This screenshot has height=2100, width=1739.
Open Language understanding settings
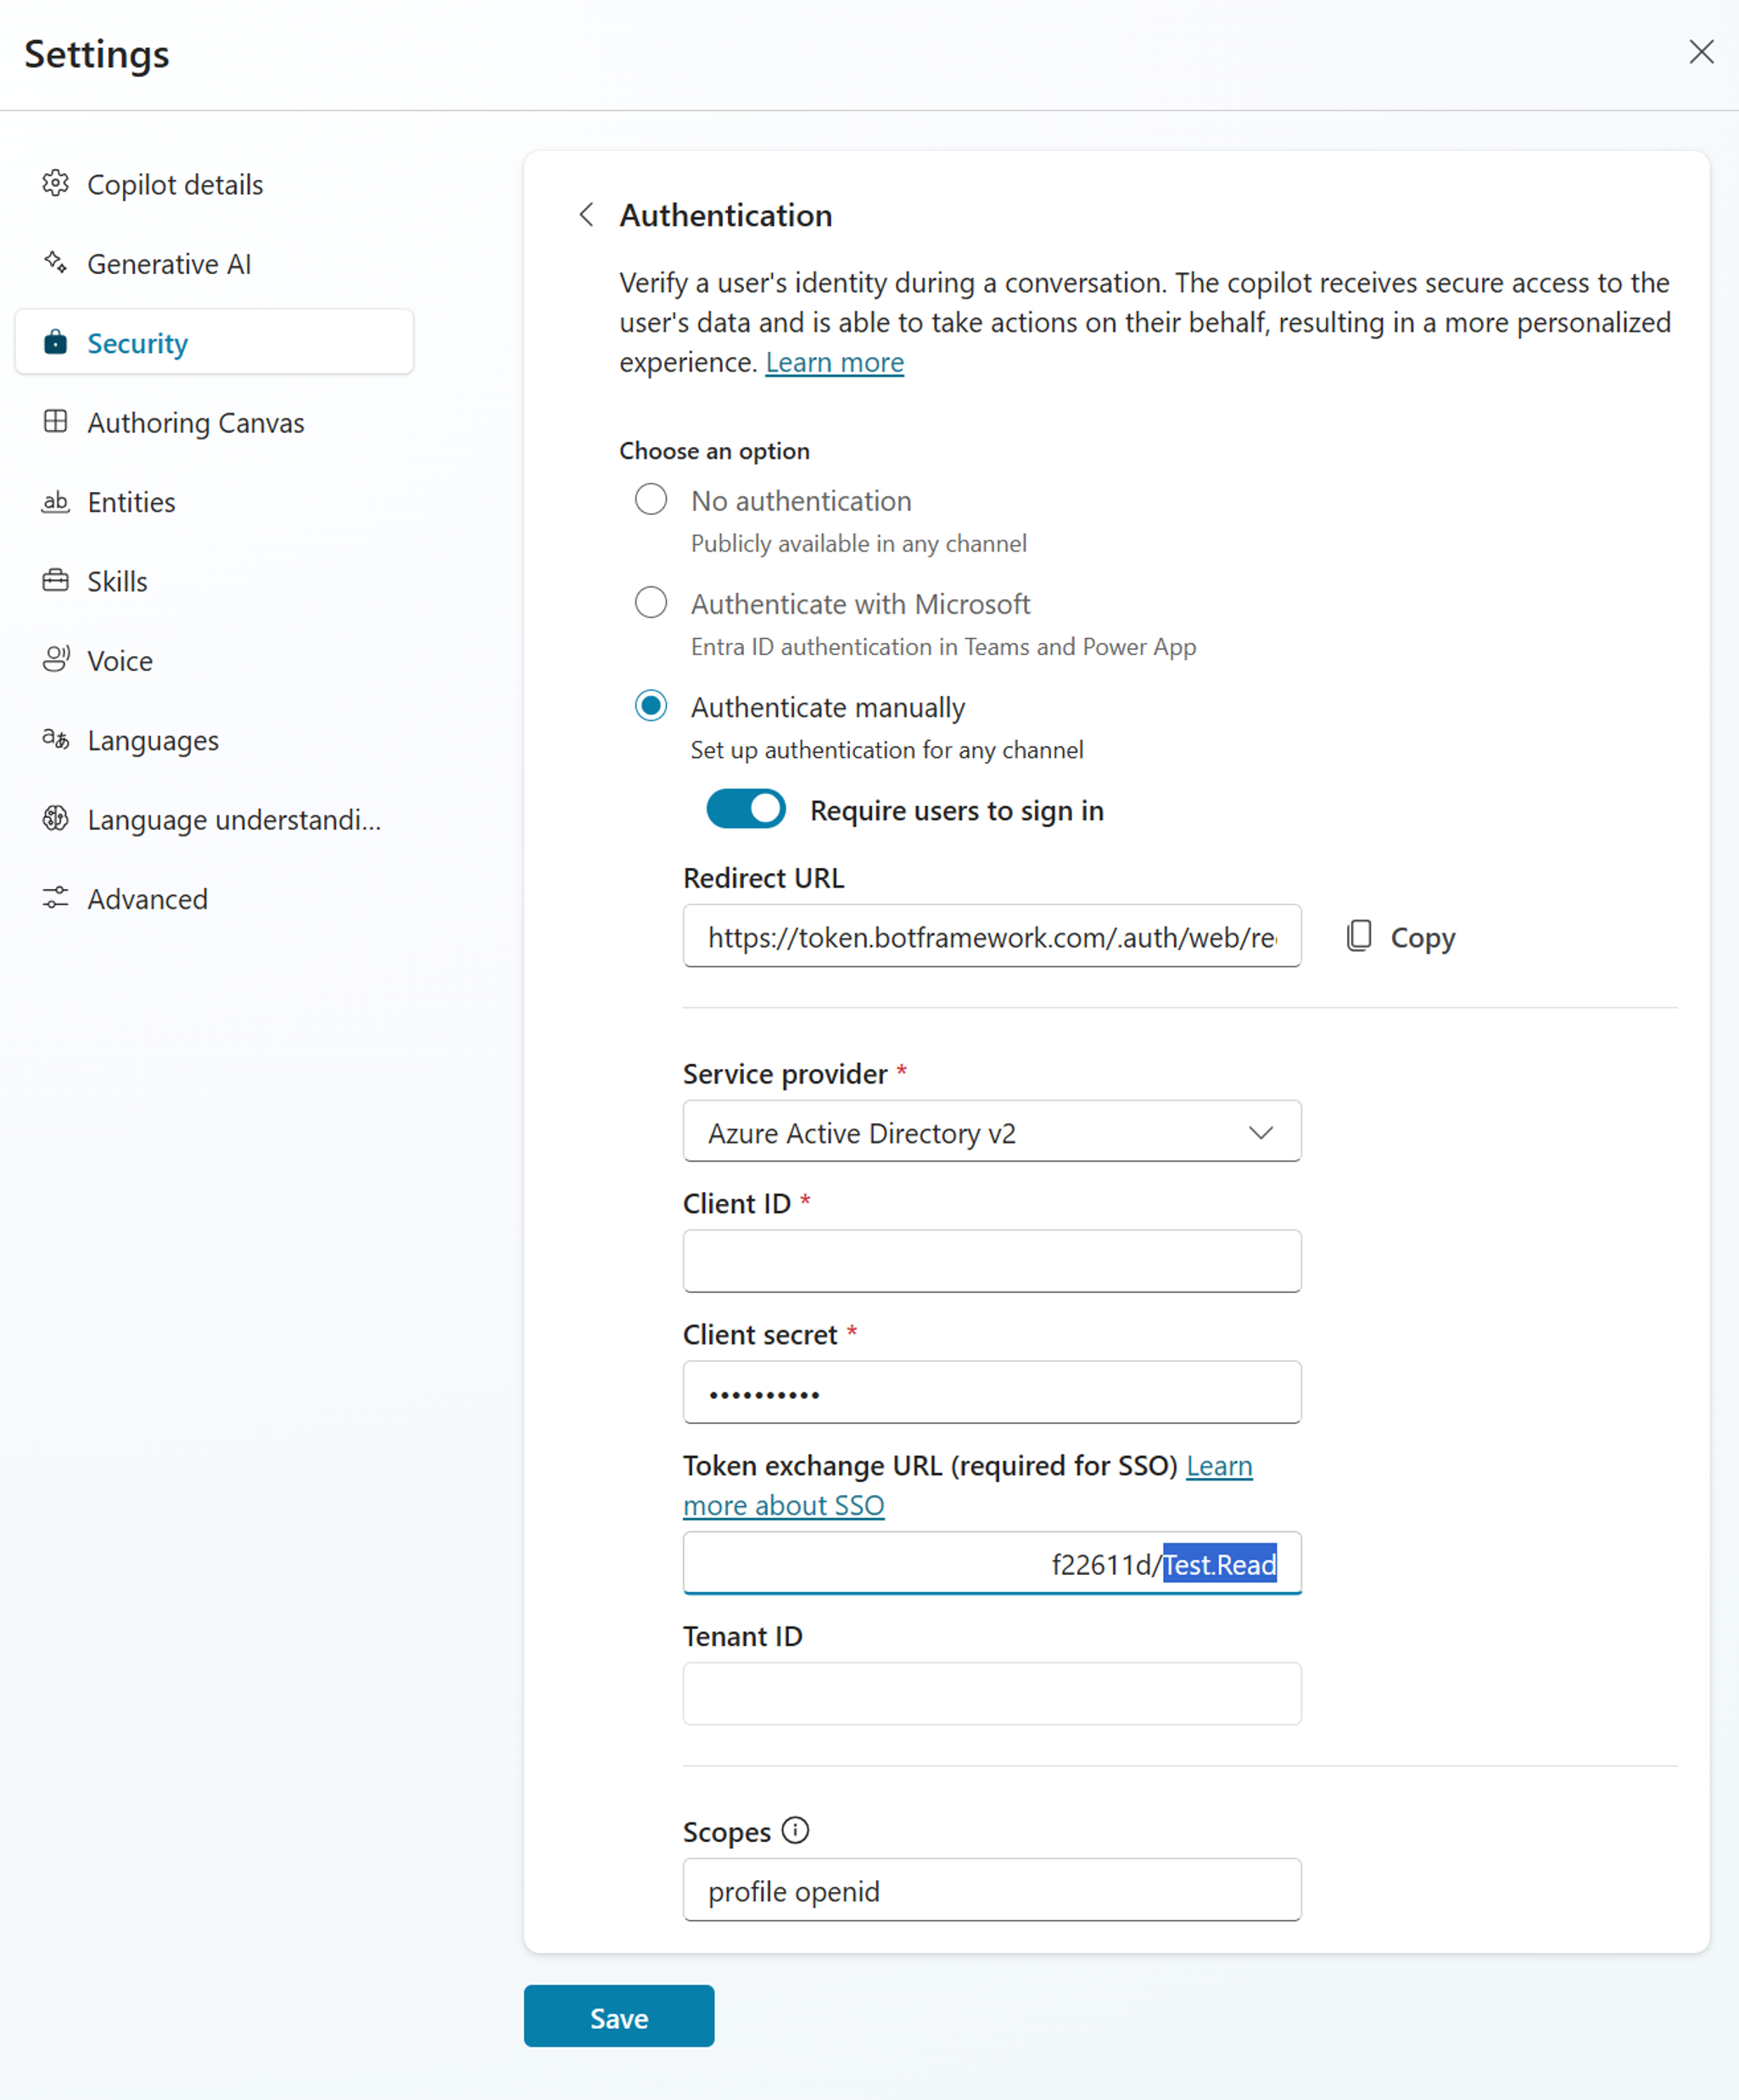(x=234, y=820)
